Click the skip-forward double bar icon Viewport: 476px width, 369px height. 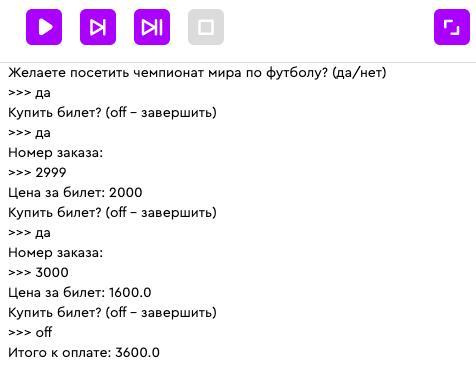pyautogui.click(x=152, y=27)
